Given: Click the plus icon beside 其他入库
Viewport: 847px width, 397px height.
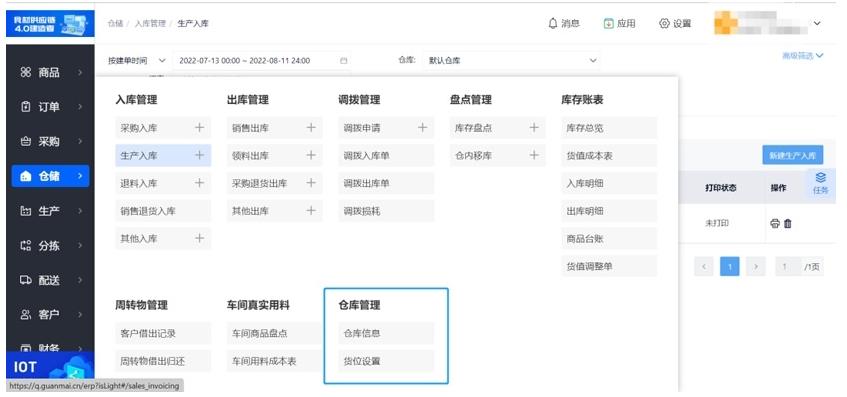Looking at the screenshot, I should pyautogui.click(x=199, y=238).
